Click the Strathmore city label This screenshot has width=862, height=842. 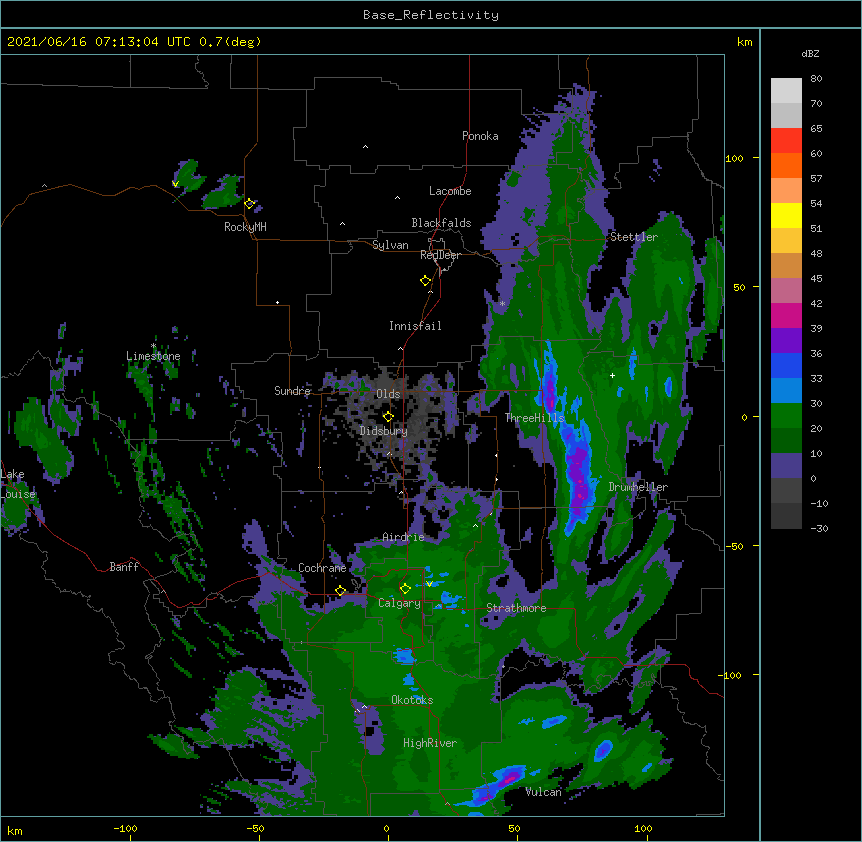pos(516,608)
